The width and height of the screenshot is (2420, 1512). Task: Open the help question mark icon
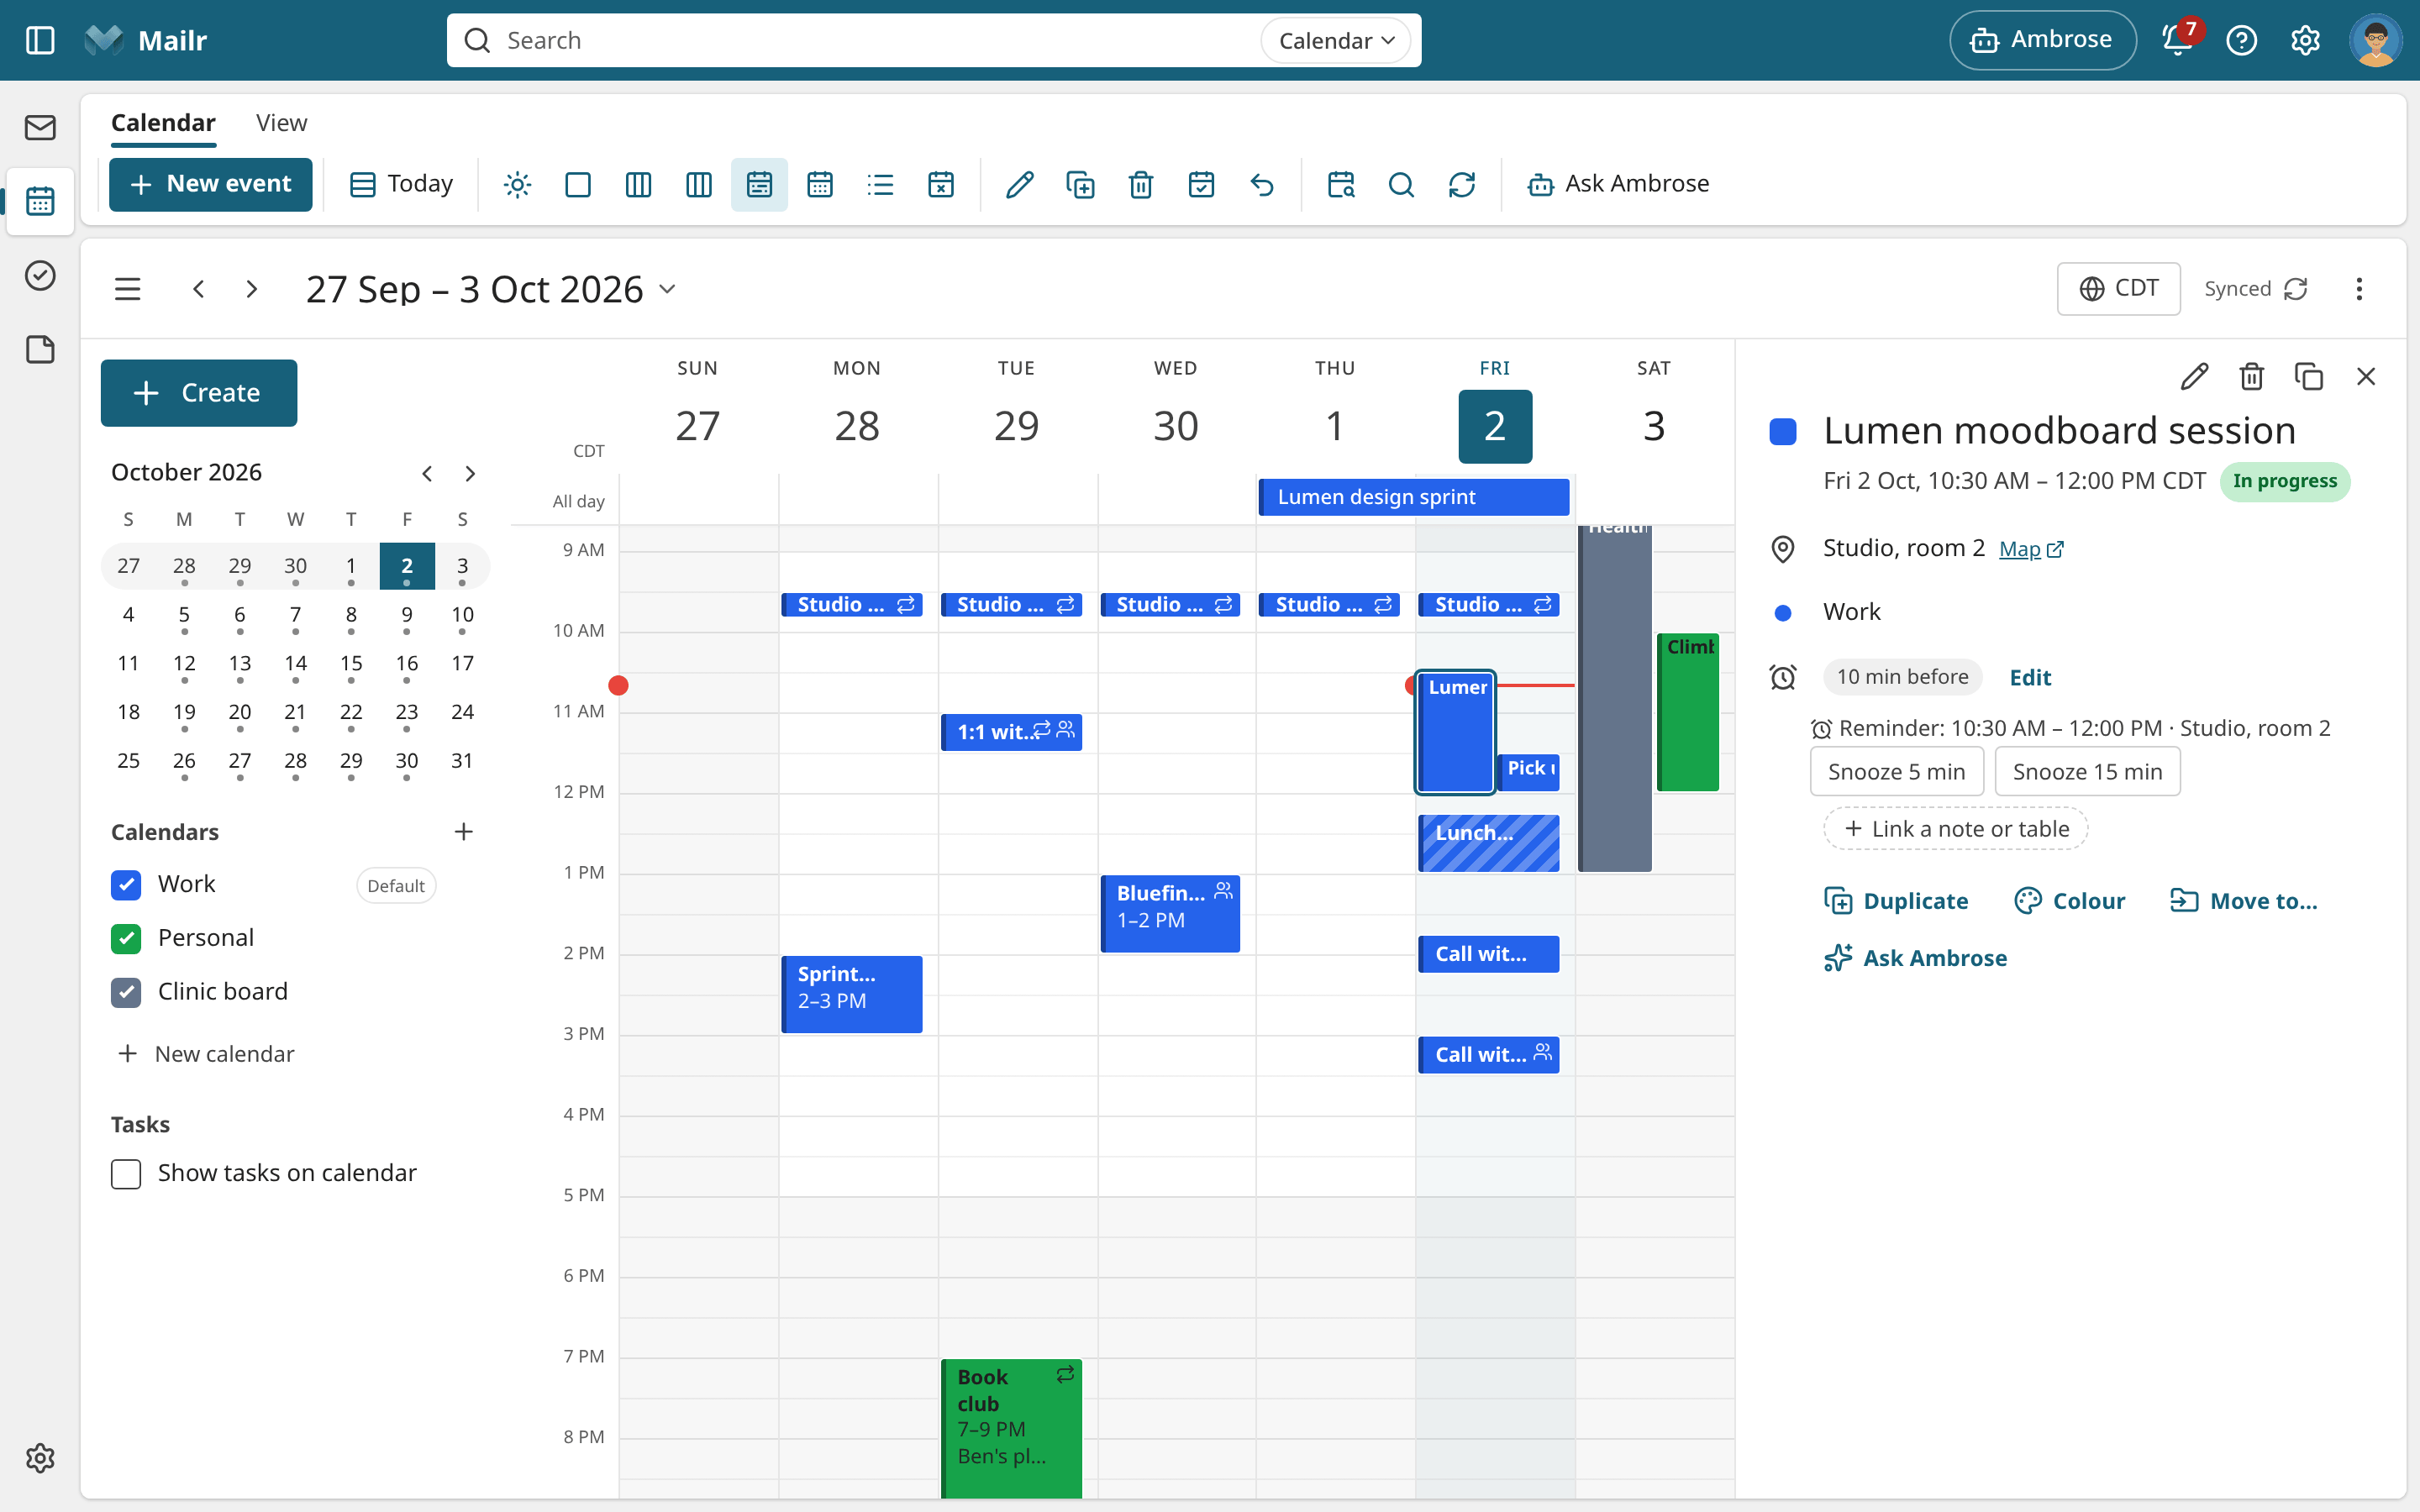click(x=2242, y=40)
